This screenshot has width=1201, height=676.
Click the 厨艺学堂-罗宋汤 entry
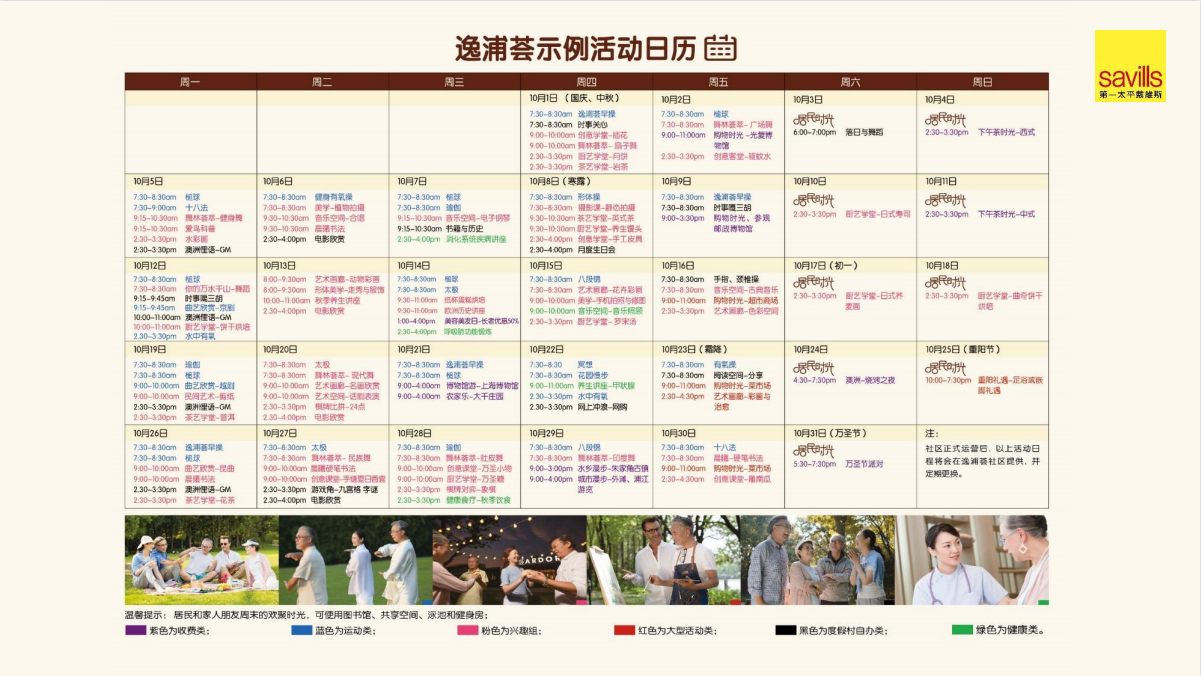tap(606, 322)
